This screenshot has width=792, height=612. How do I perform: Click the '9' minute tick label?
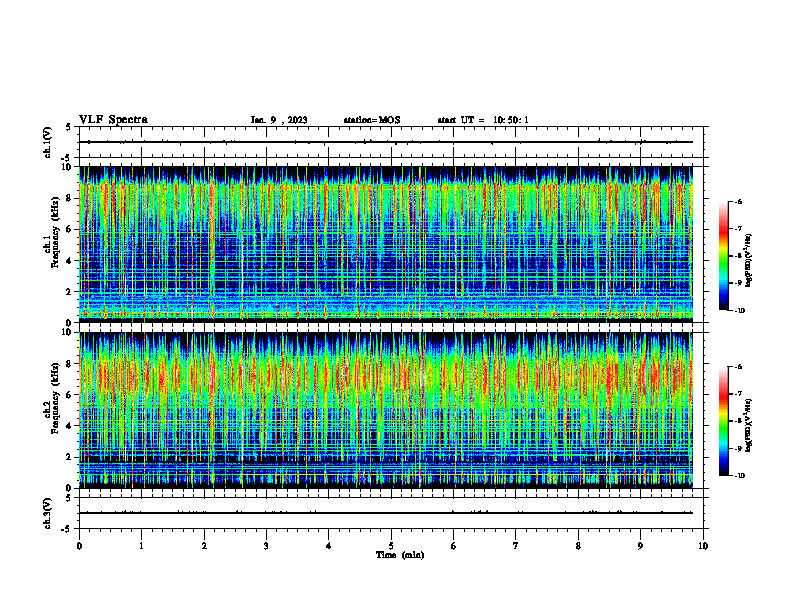(640, 546)
